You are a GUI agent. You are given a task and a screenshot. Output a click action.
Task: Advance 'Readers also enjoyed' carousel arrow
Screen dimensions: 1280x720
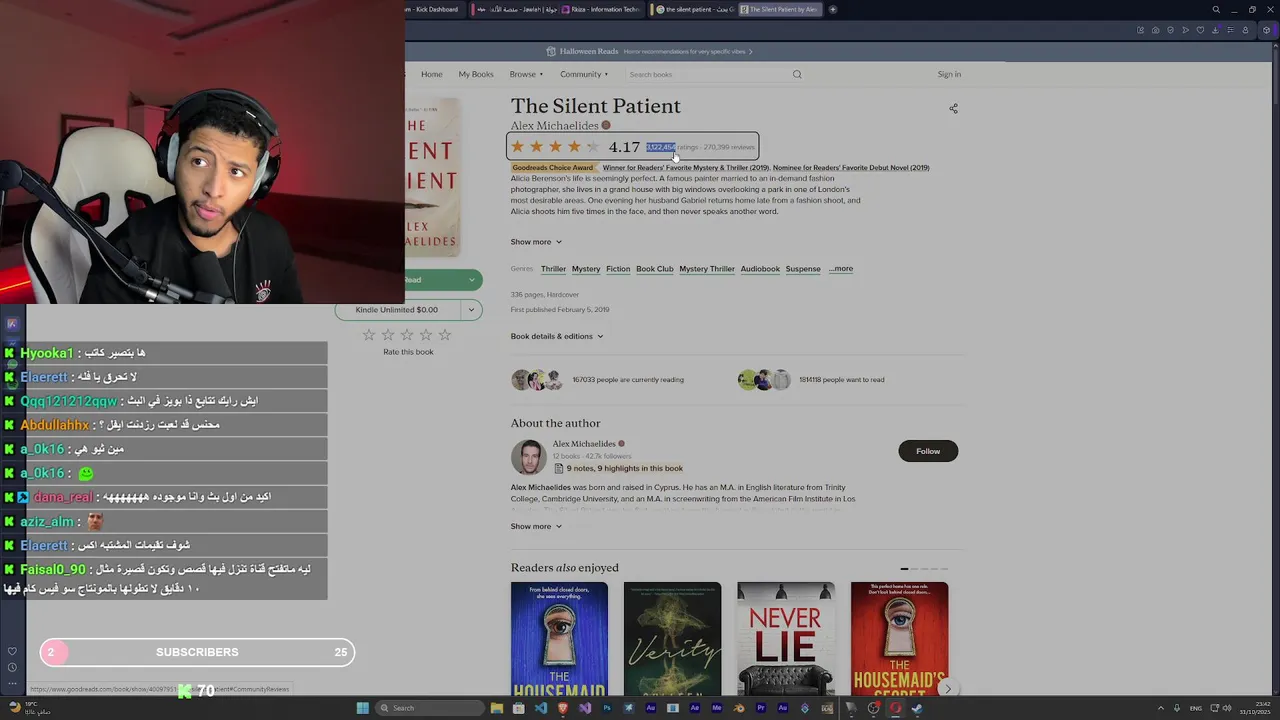(x=948, y=688)
